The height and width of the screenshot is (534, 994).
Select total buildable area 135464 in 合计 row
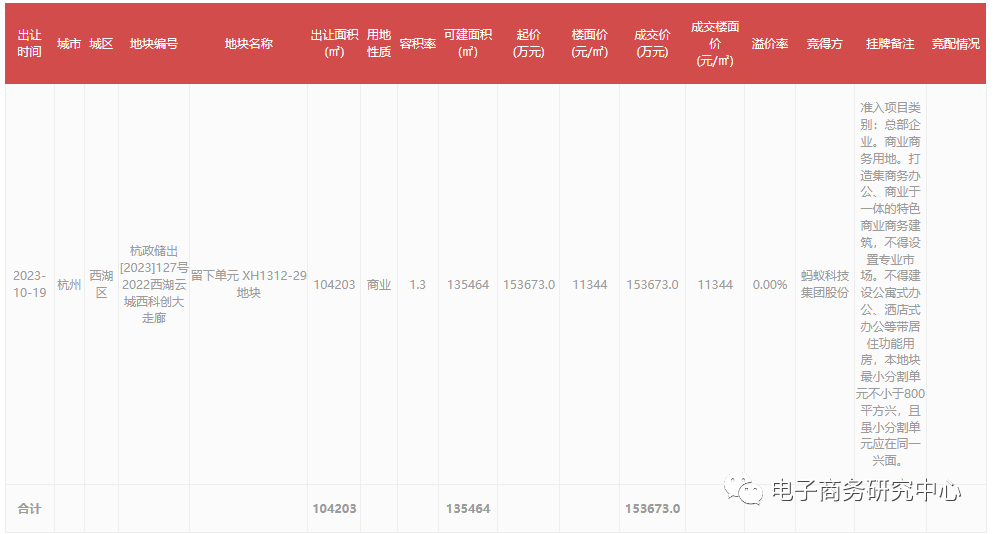point(468,509)
